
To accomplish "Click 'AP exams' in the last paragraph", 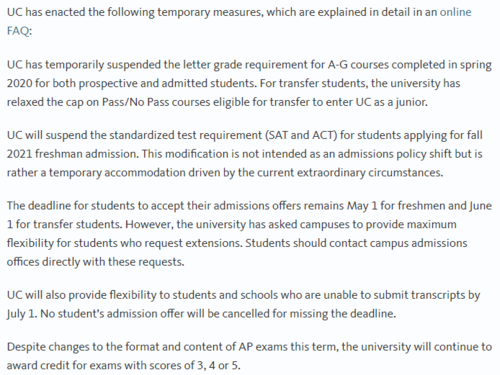I will pos(263,347).
